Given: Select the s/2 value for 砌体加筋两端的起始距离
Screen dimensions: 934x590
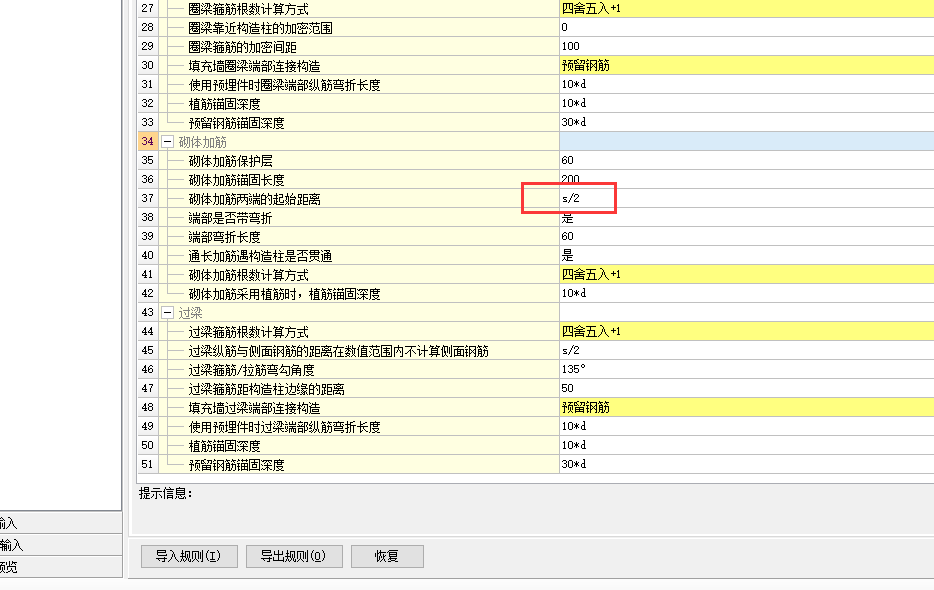Looking at the screenshot, I should click(x=571, y=198).
